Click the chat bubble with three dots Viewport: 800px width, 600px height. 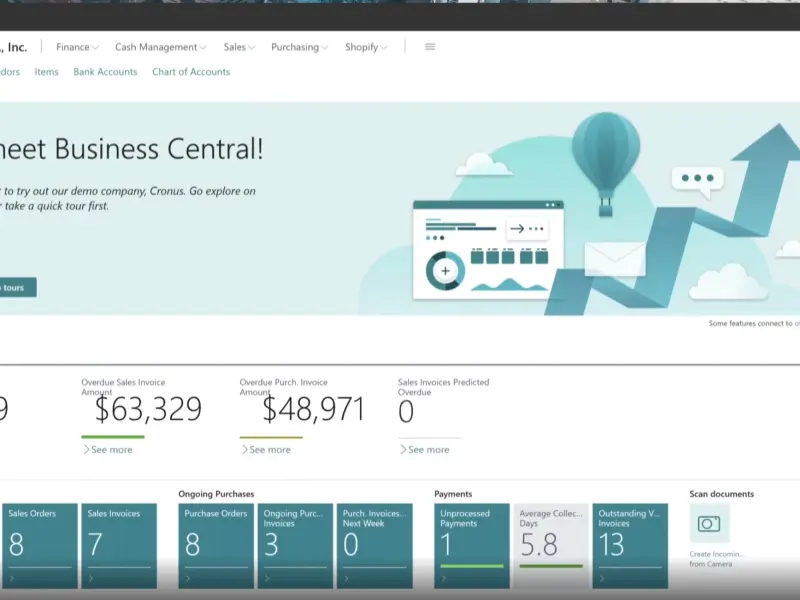tap(696, 180)
